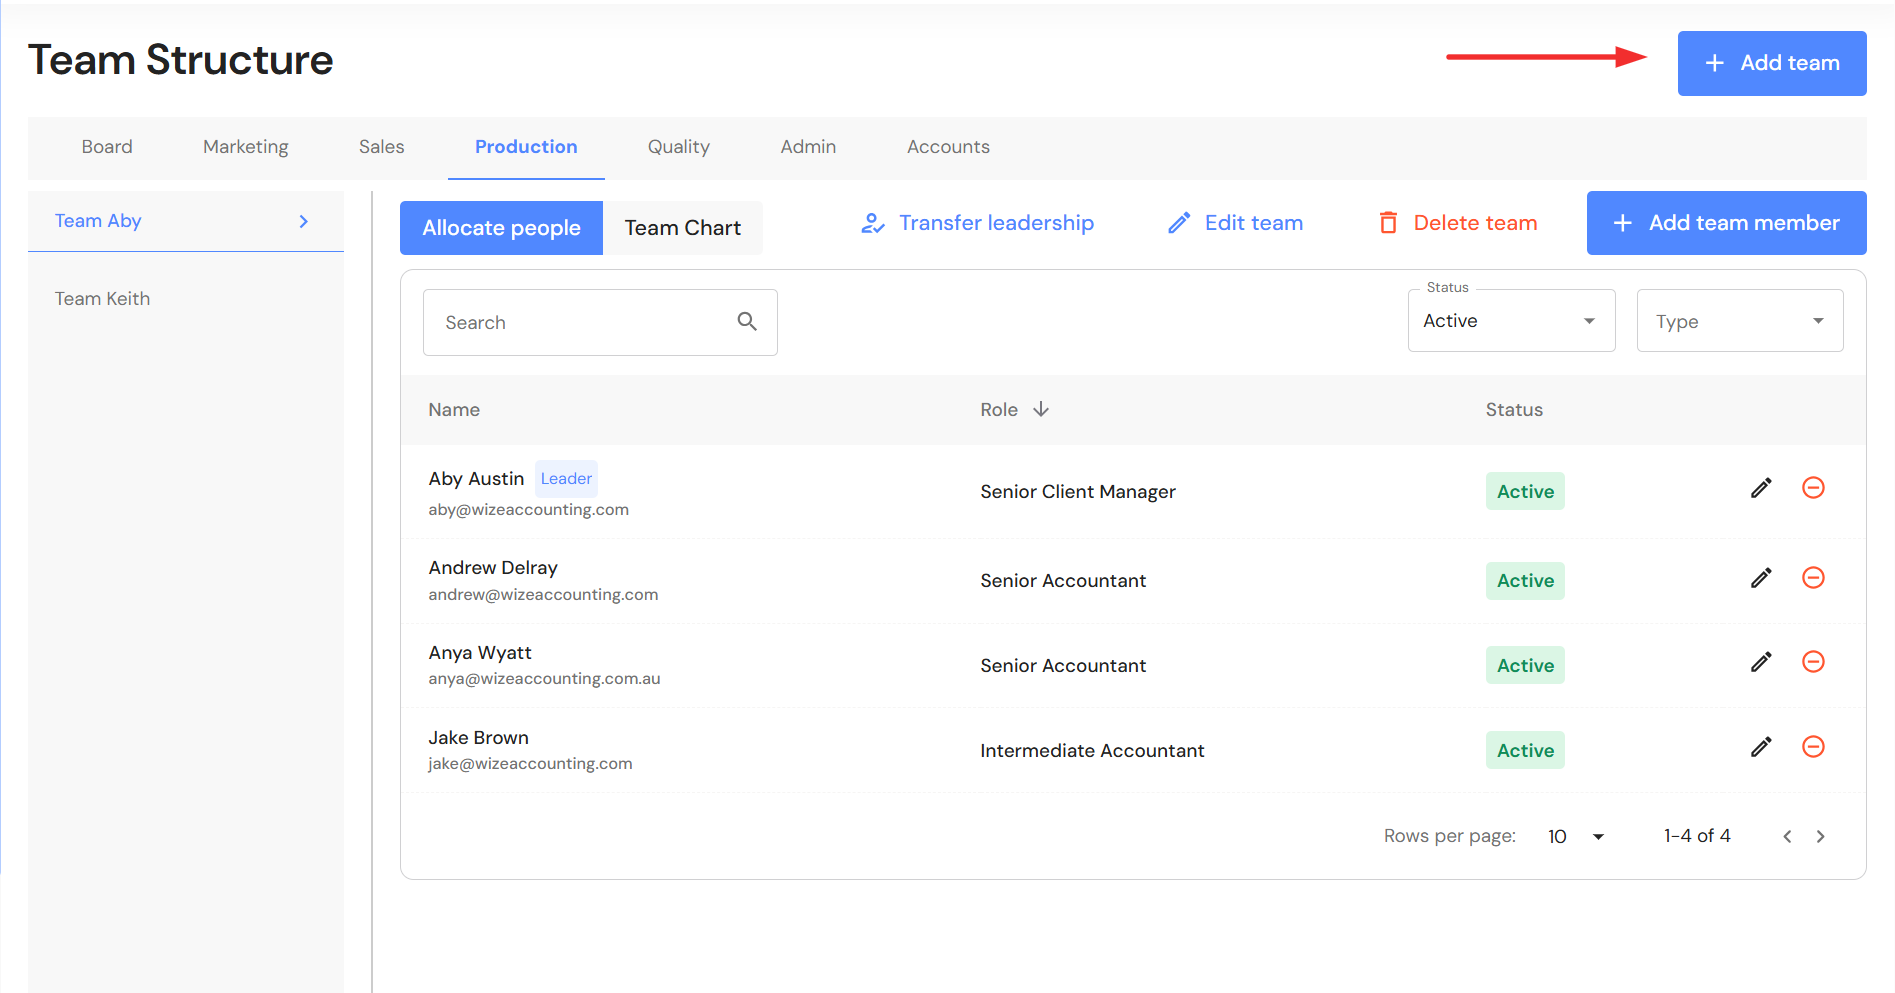Image resolution: width=1895 pixels, height=993 pixels.
Task: Change the rows per page value
Action: pos(1575,837)
